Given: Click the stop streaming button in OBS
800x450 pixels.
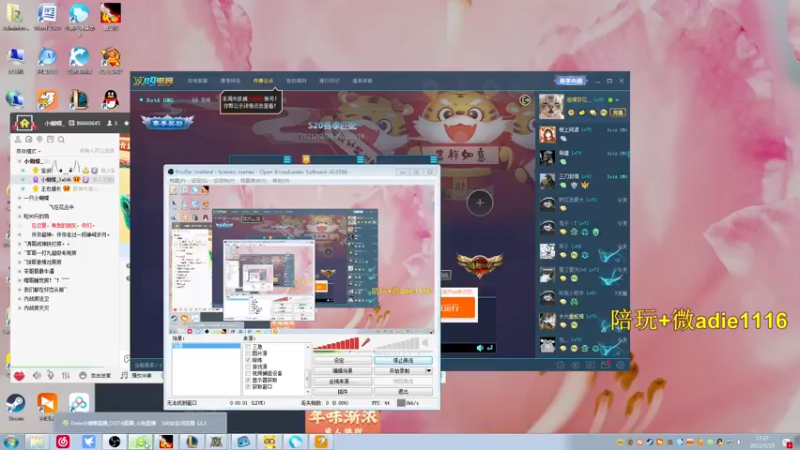Looking at the screenshot, I should coord(403,361).
